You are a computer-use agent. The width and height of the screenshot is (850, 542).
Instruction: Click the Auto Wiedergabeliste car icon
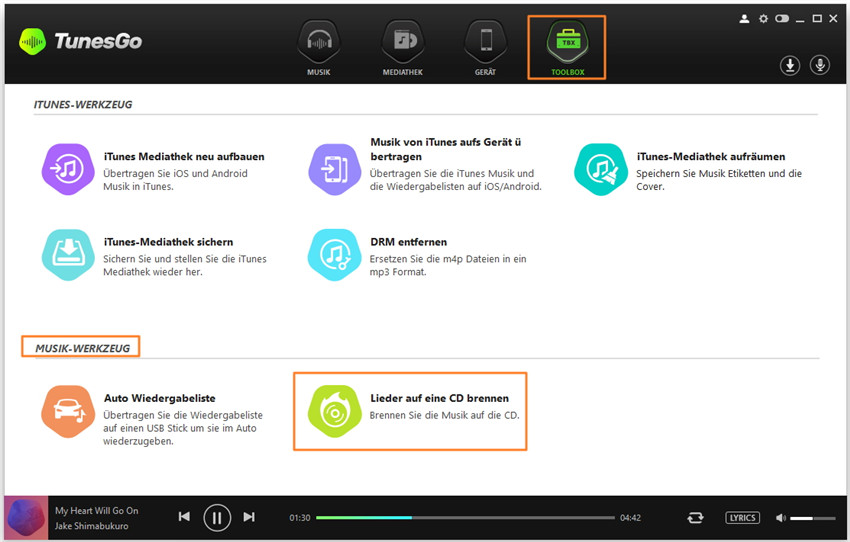pos(68,411)
